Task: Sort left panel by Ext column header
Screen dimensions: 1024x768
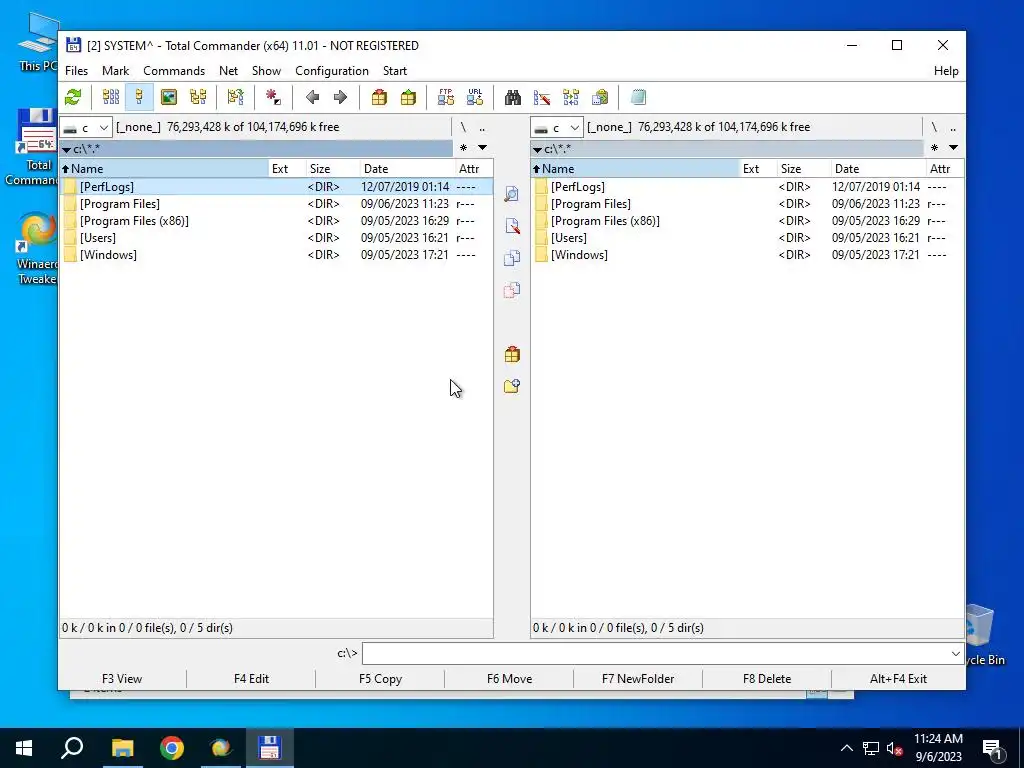Action: tap(287, 168)
